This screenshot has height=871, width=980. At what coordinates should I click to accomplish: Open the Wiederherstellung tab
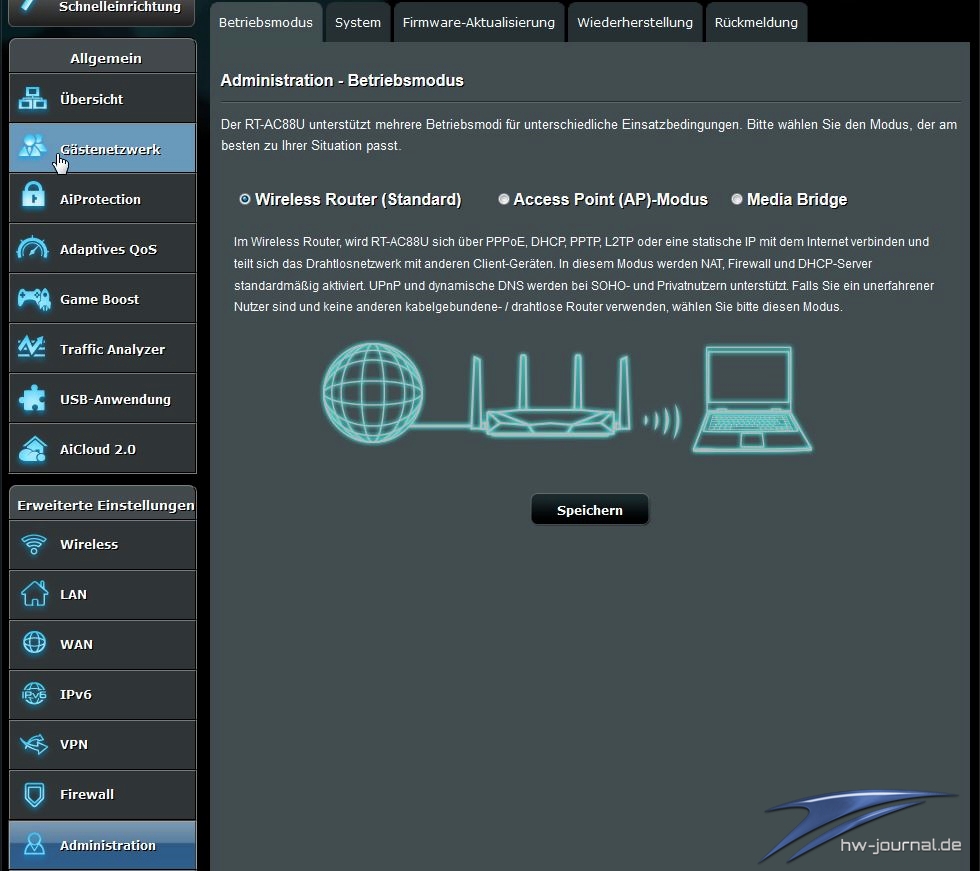coord(635,22)
